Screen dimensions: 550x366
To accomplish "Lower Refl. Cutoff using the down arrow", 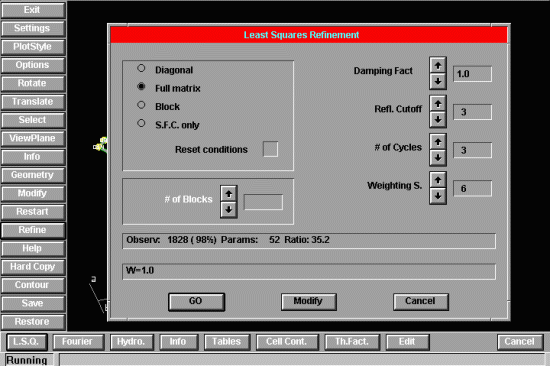I will pyautogui.click(x=438, y=119).
